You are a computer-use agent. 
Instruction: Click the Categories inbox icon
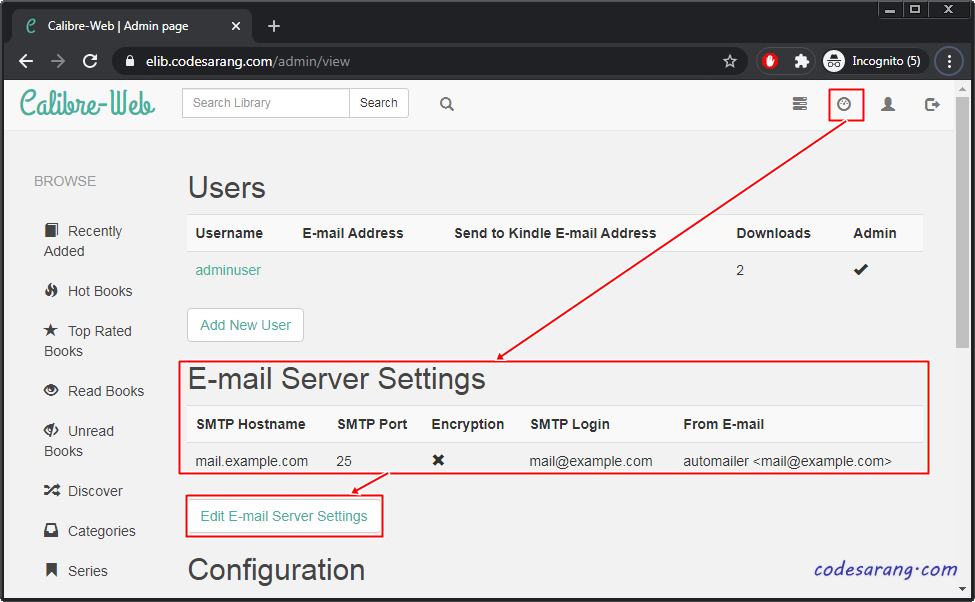(x=51, y=530)
